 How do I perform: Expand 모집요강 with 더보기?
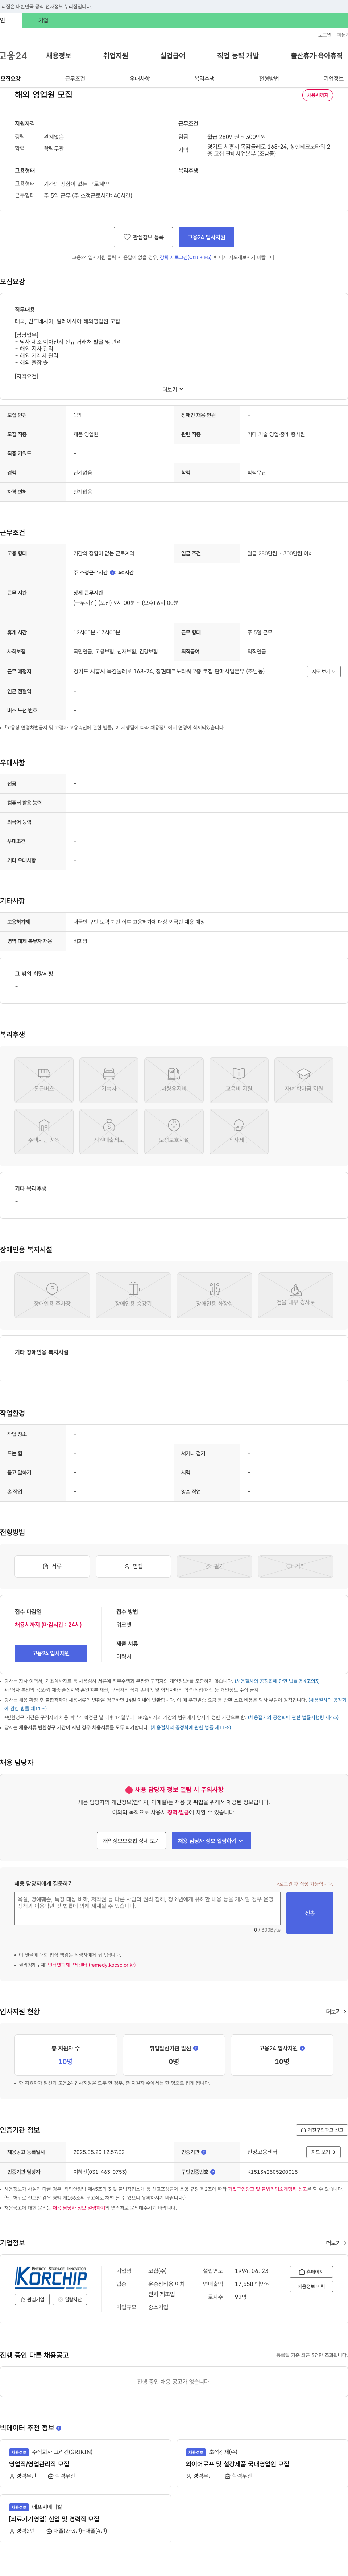click(173, 389)
